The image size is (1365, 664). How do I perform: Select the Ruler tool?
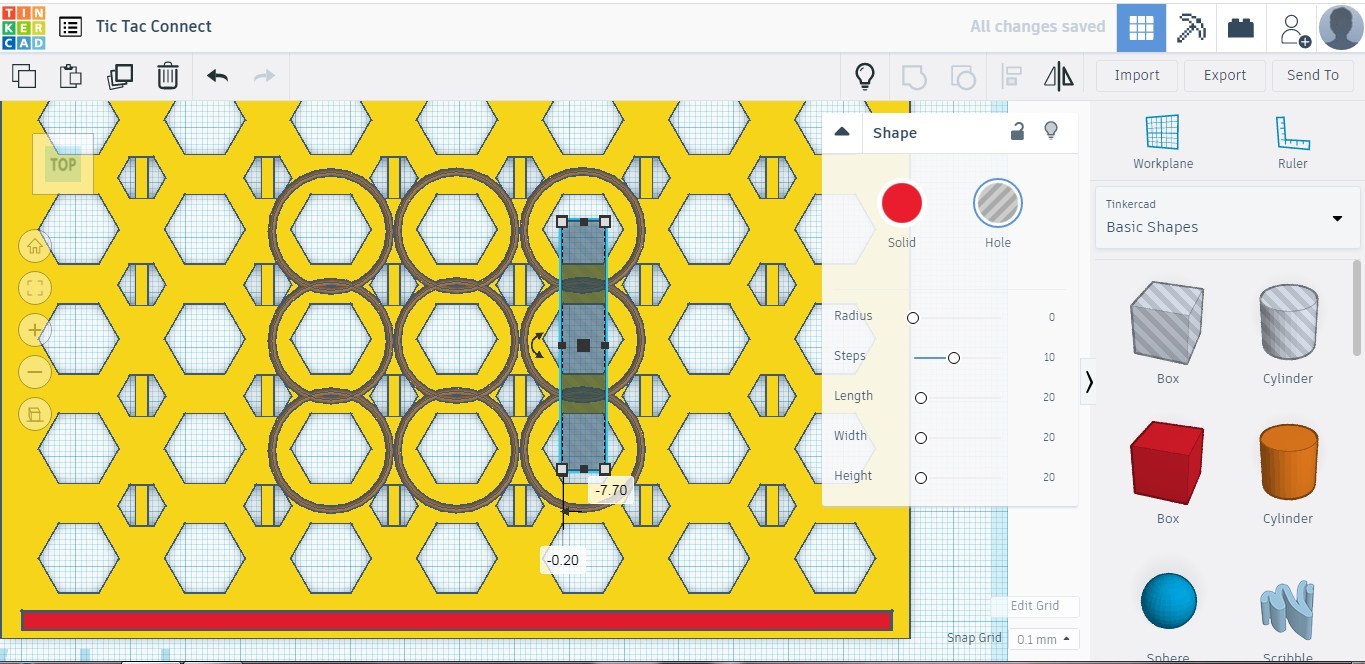tap(1292, 142)
